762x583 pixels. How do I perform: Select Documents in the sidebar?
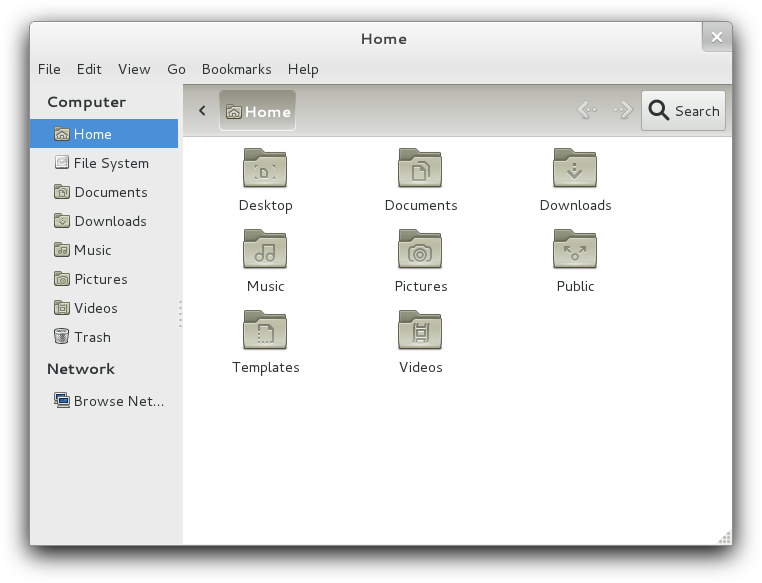(104, 192)
